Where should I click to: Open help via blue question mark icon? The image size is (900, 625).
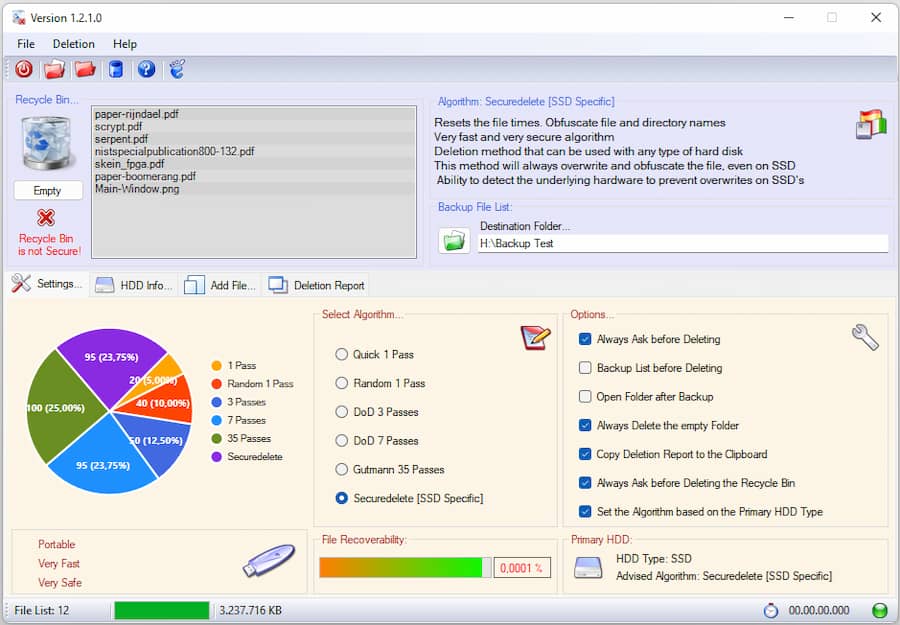146,69
